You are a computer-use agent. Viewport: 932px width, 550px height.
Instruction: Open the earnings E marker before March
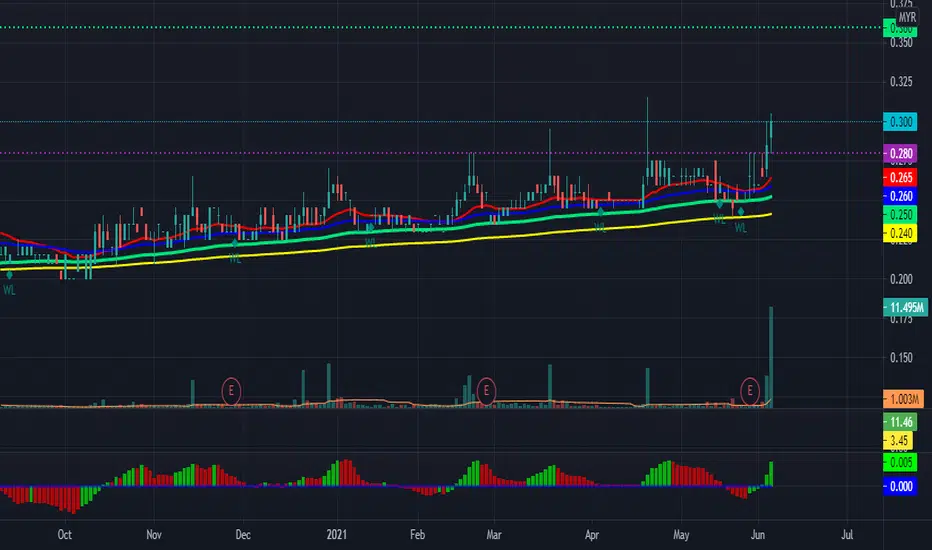(x=486, y=391)
